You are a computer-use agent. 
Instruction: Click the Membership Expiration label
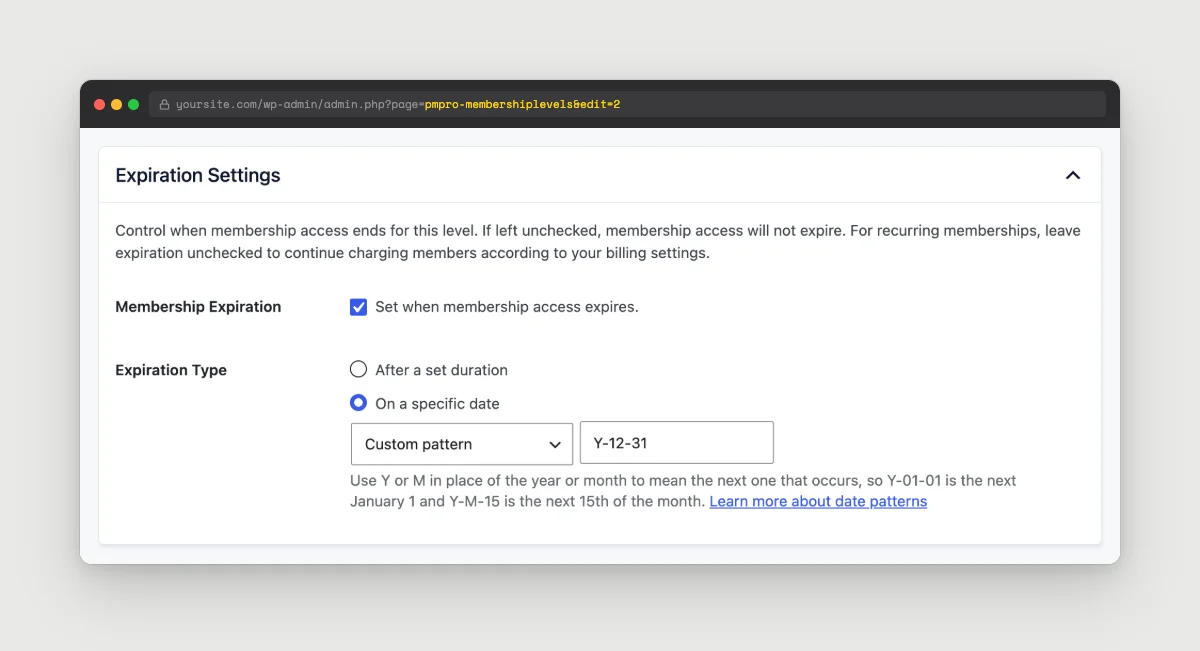pyautogui.click(x=198, y=307)
